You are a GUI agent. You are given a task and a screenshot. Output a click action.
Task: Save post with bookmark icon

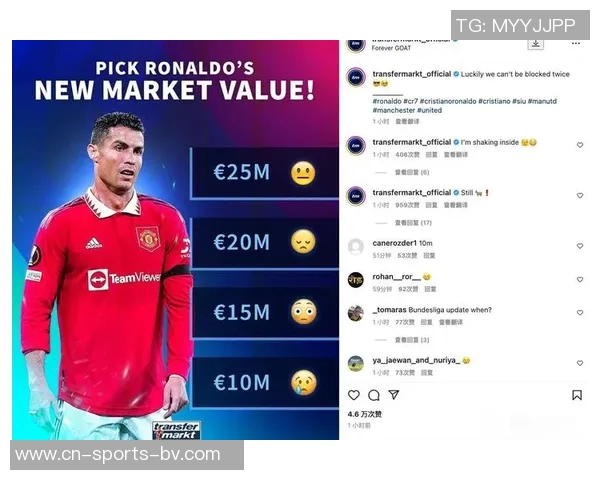click(x=577, y=395)
